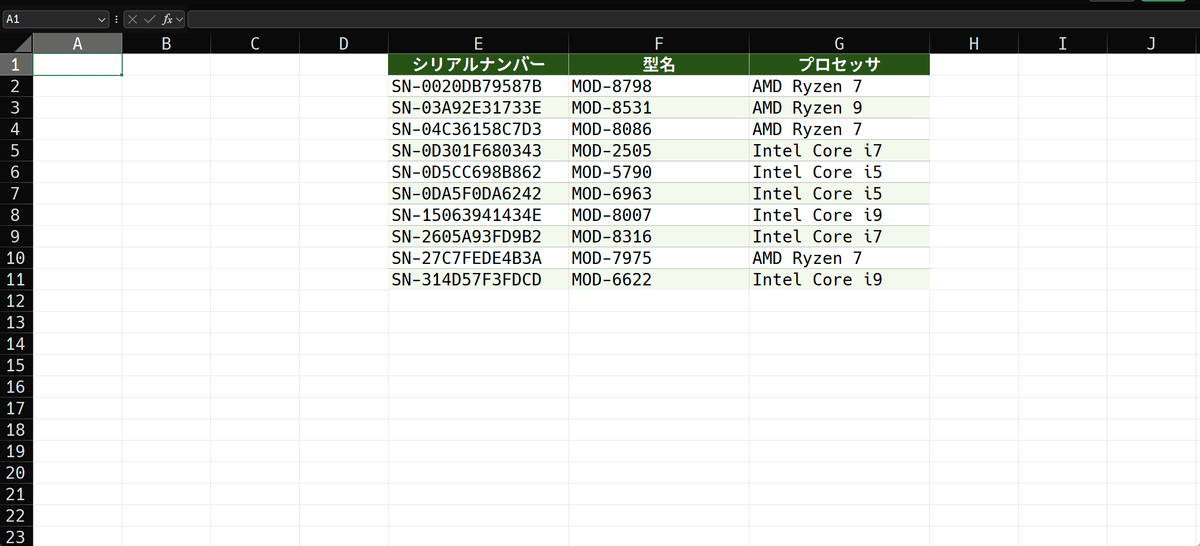Click the three-dot handle beside Name Box
Screen dimensions: 1200x546
click(117, 19)
